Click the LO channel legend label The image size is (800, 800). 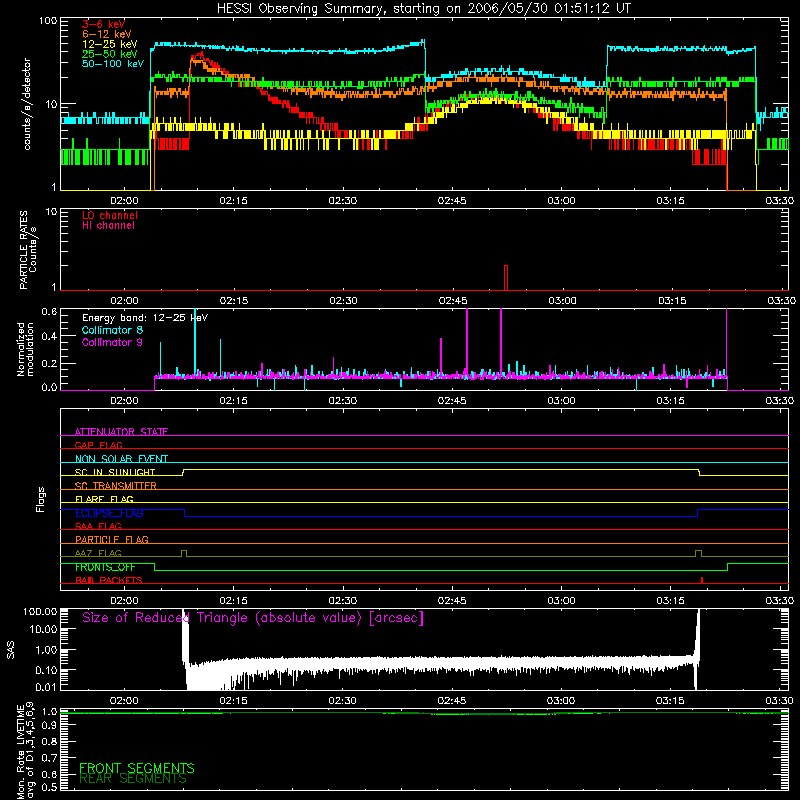coord(110,215)
